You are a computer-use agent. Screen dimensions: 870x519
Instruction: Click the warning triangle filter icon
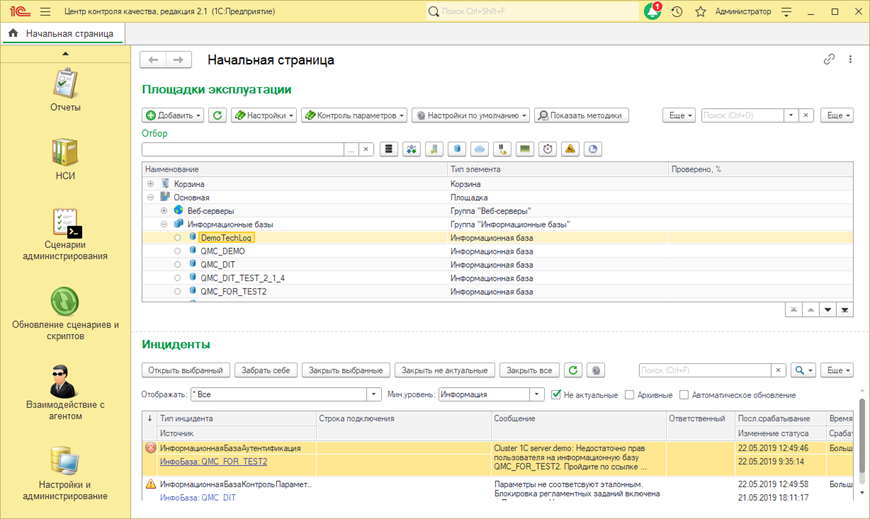tap(570, 149)
